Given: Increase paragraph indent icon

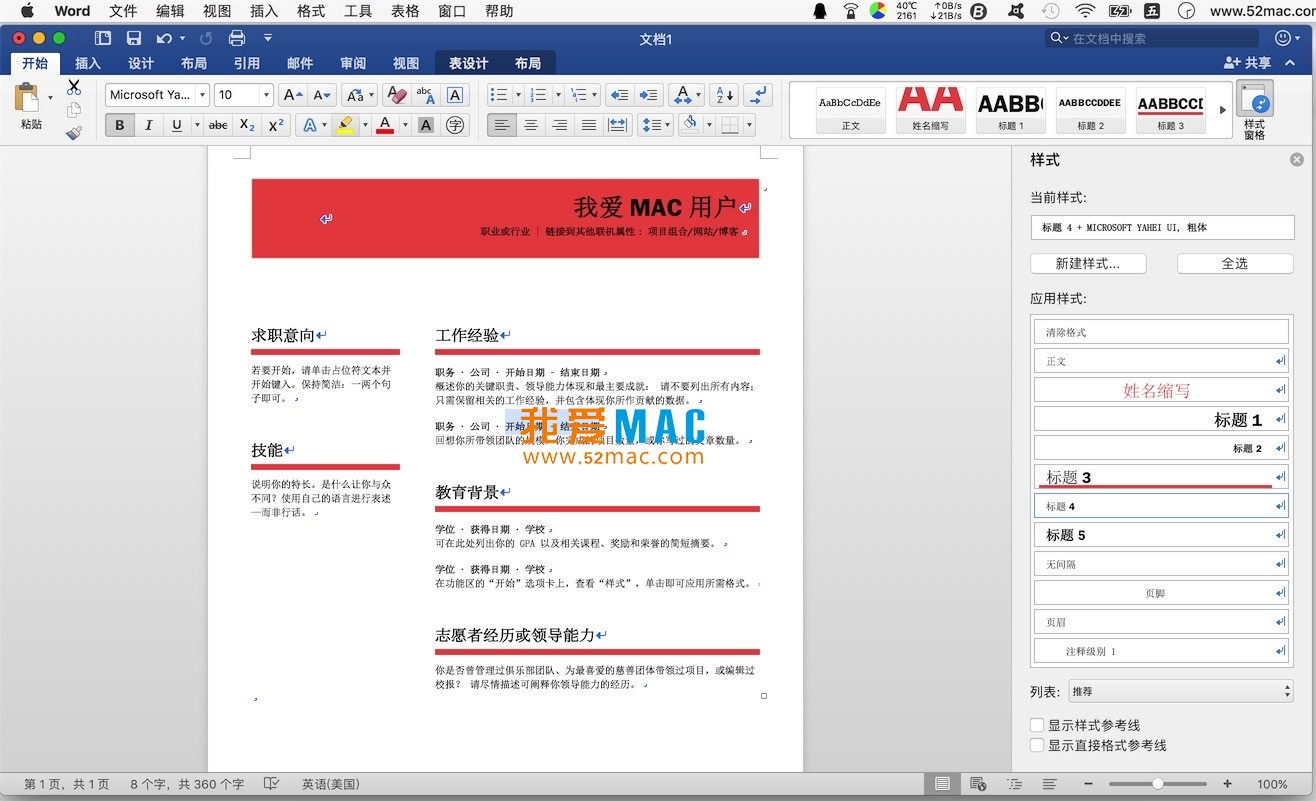Looking at the screenshot, I should point(648,95).
